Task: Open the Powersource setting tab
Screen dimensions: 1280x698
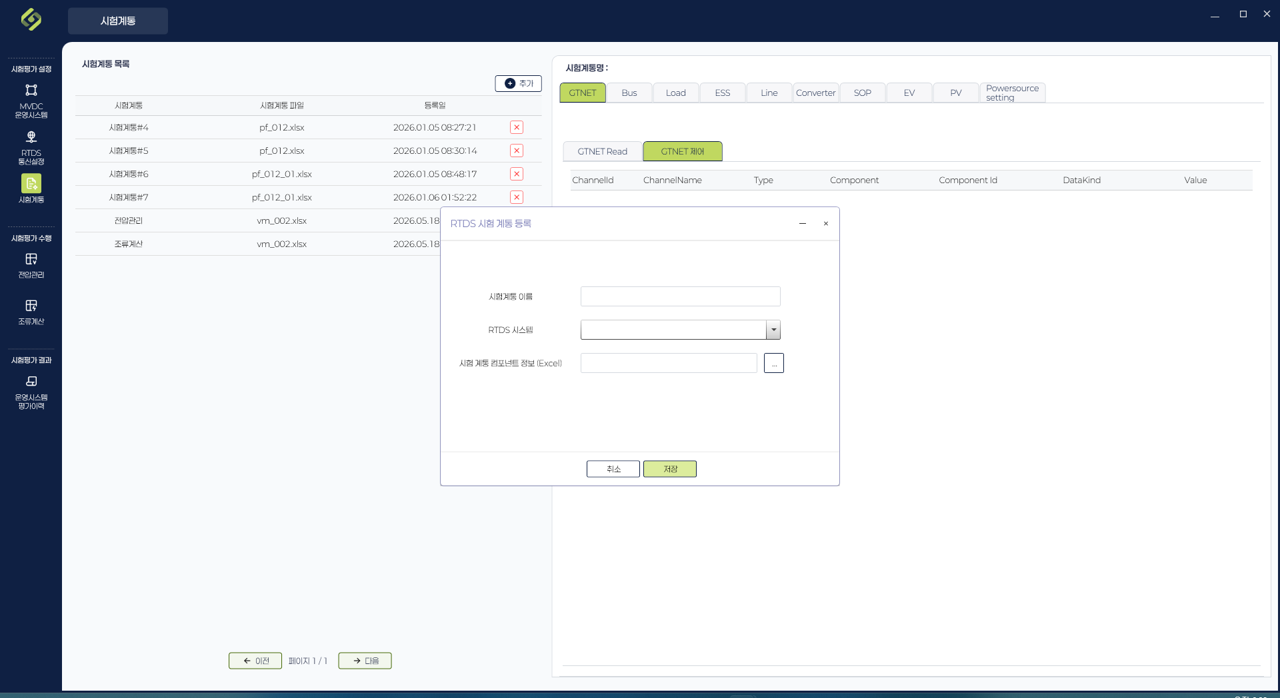Action: (x=1012, y=93)
